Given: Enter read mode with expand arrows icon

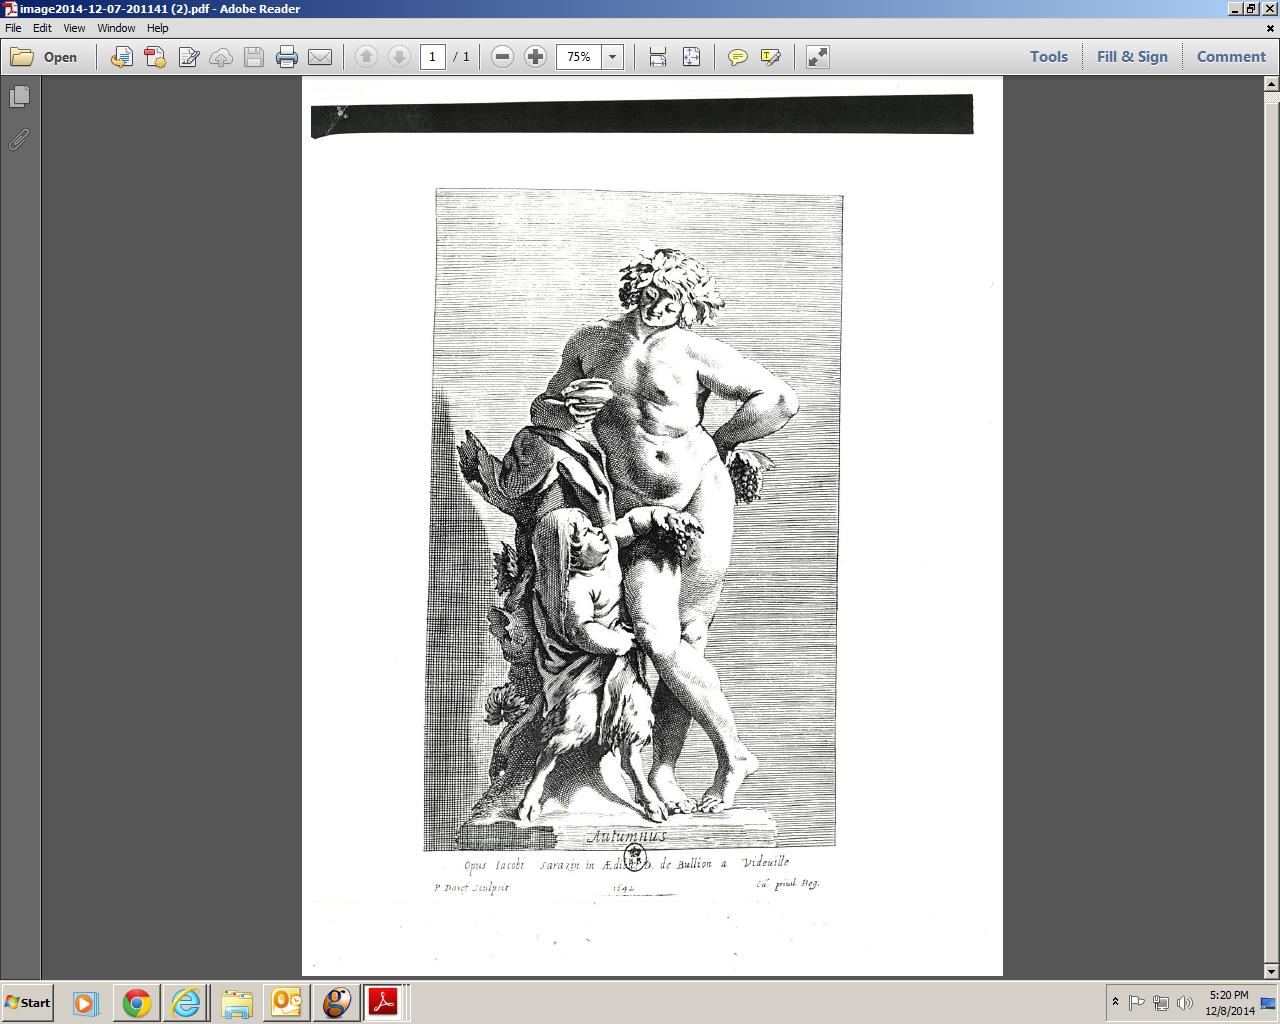Looking at the screenshot, I should pyautogui.click(x=818, y=57).
